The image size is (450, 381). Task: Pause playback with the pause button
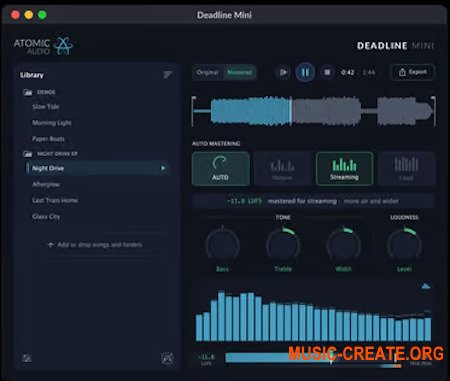click(x=305, y=72)
